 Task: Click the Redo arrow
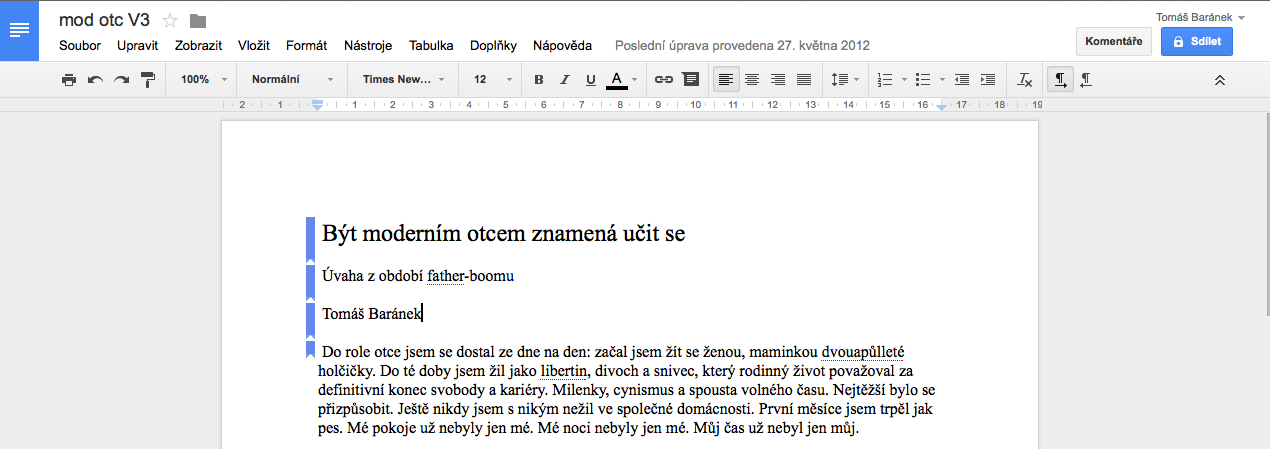pos(122,80)
